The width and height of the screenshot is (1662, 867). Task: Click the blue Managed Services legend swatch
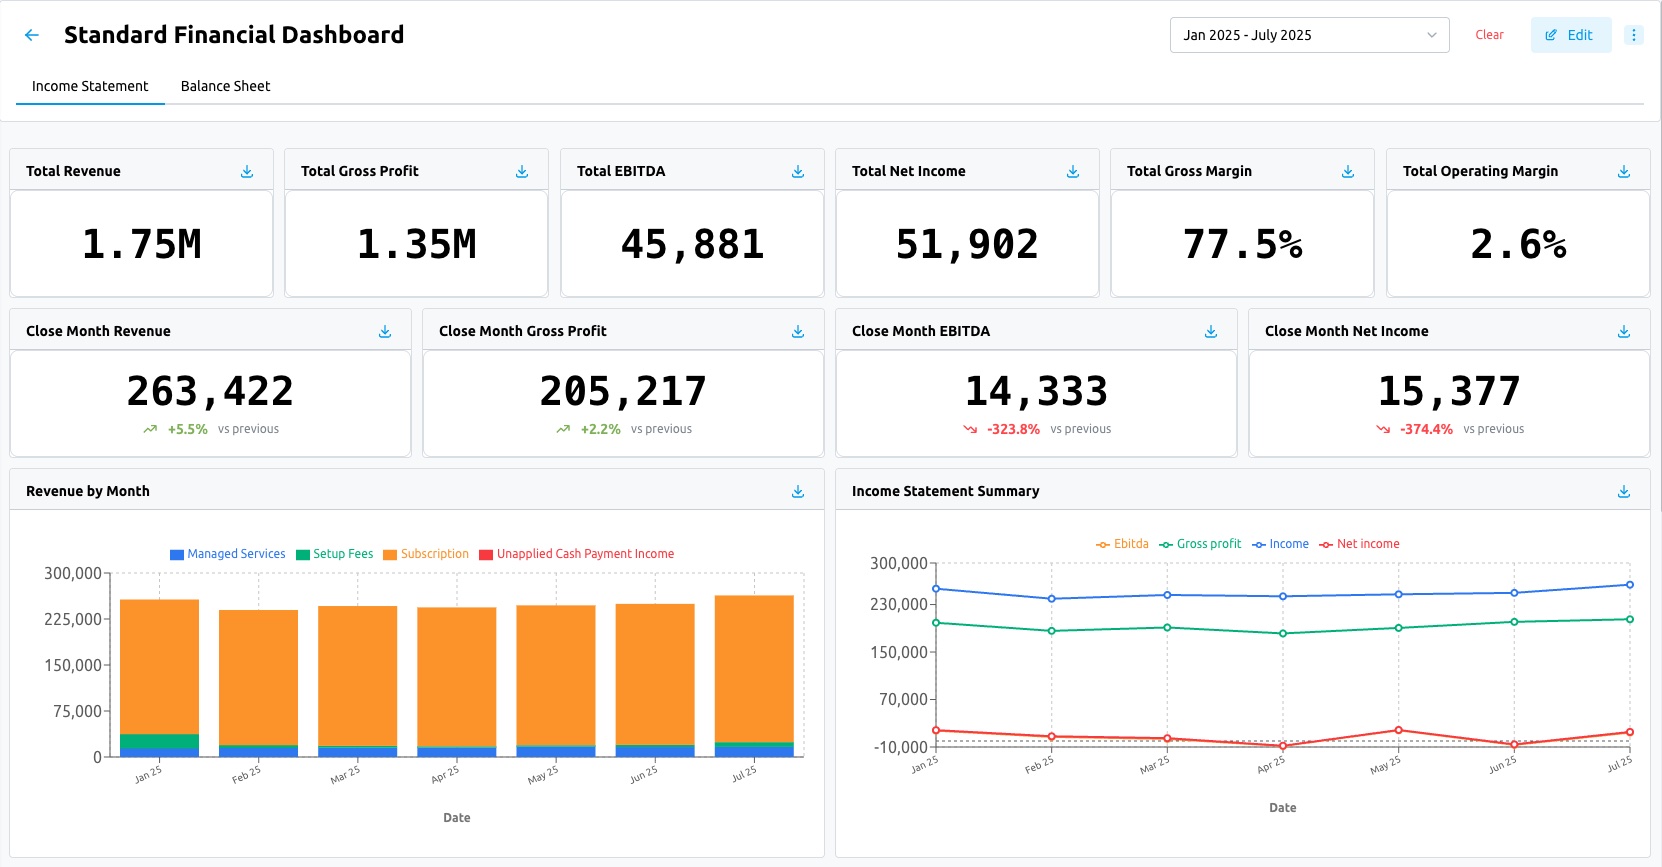pyautogui.click(x=177, y=555)
